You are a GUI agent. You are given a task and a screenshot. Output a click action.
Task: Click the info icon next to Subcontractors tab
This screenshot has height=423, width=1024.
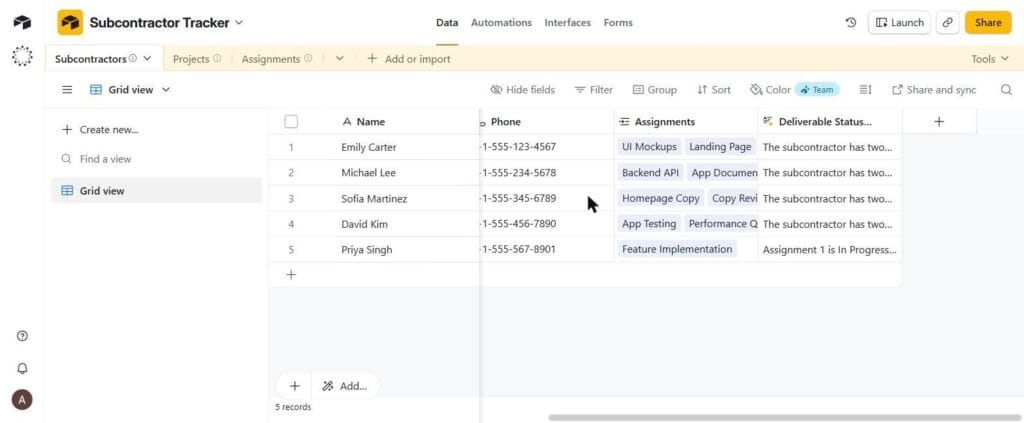[x=133, y=59]
